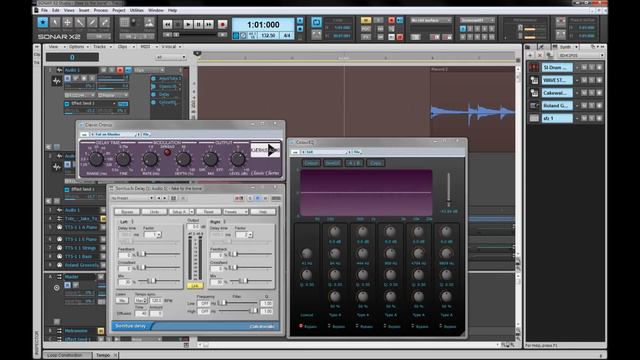Screen dimensions: 640x360
Task: Open the Edit menu
Action: pos(56,10)
